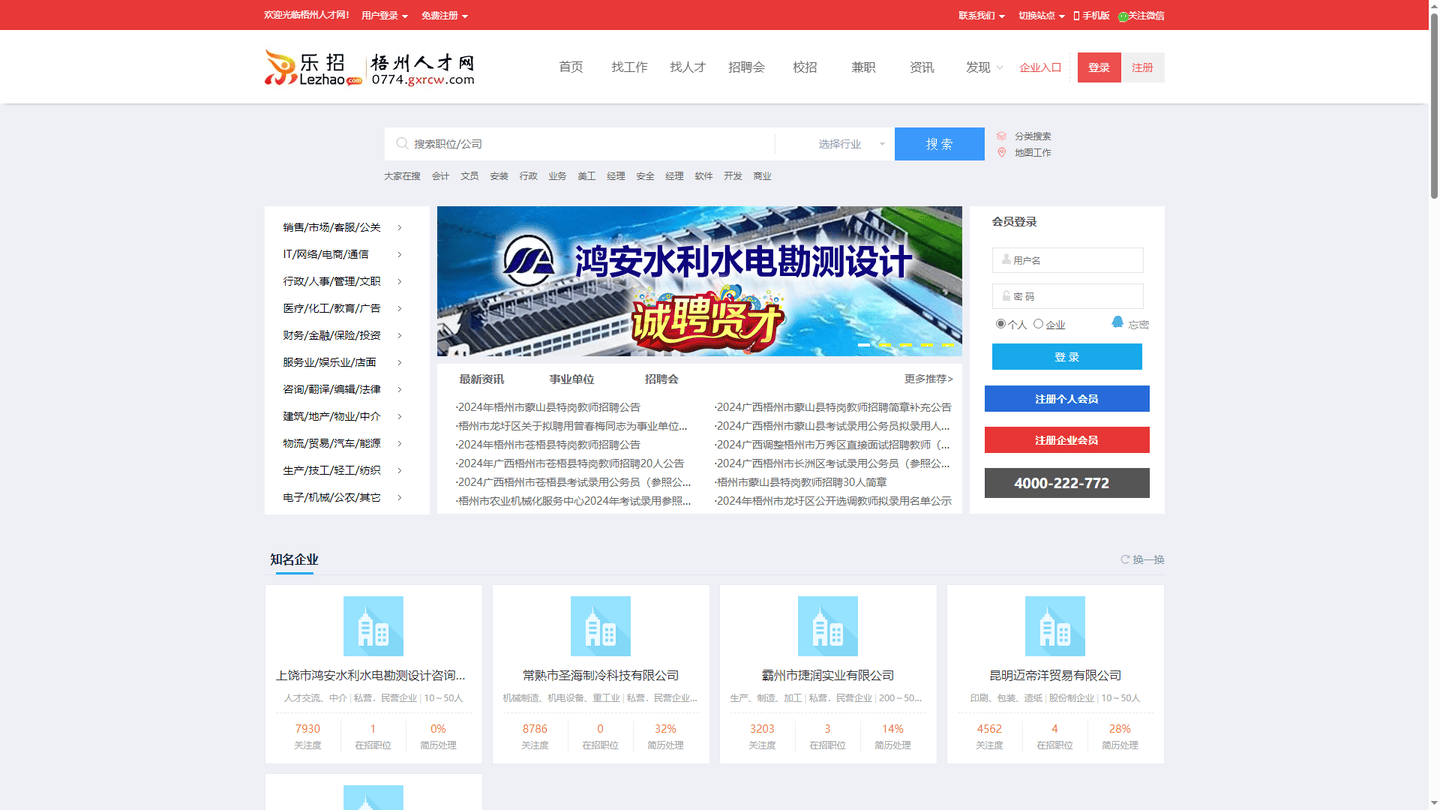1440x810 pixels.
Task: Open 梧州市蒙山县特岗教师招聘30人简章 article
Action: click(801, 482)
